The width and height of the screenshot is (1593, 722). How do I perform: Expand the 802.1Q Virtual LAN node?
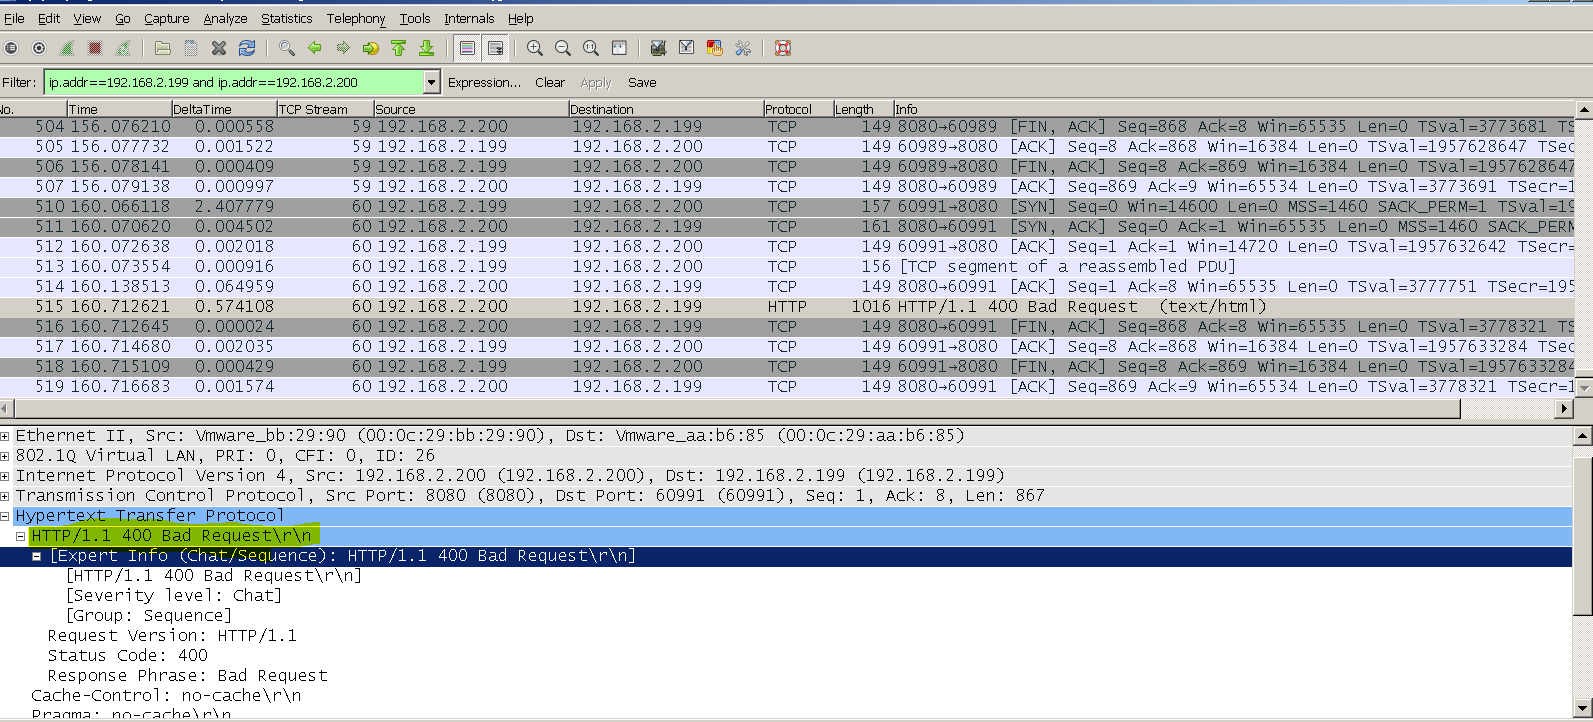tap(6, 456)
